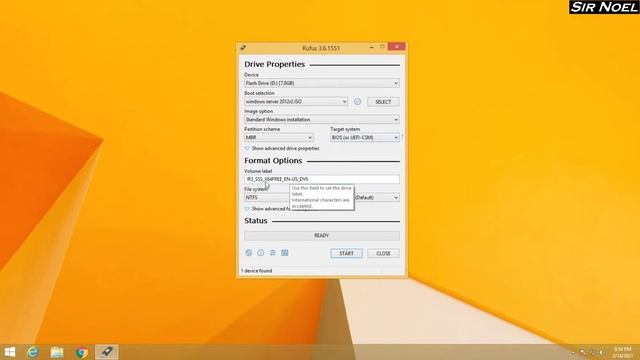Click SELECT to choose an ISO
Screen dimensions: 640x360
click(x=383, y=102)
